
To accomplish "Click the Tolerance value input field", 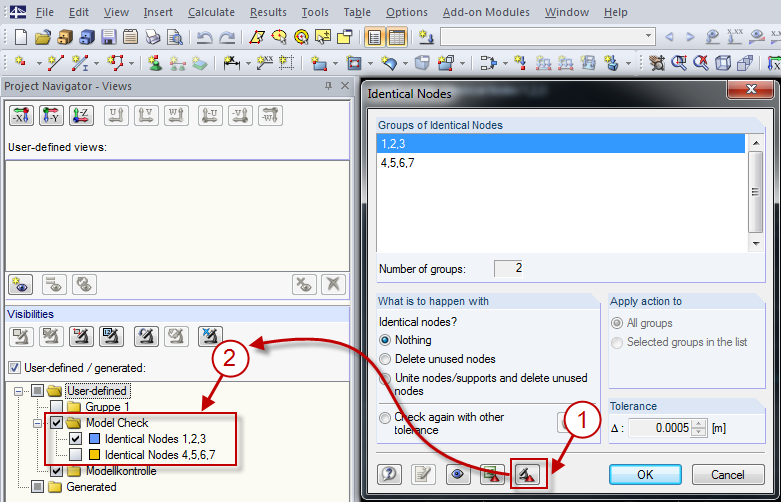I will point(661,428).
